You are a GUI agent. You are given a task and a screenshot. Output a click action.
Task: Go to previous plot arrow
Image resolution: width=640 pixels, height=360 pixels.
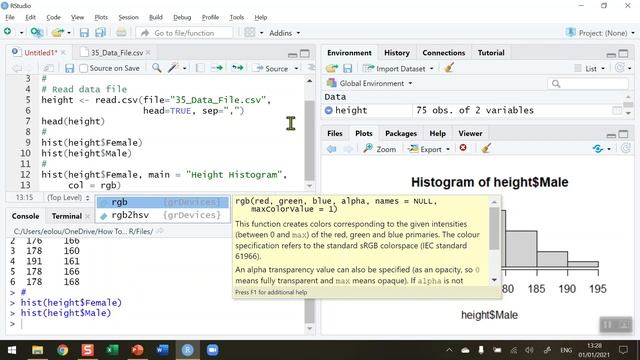tap(331, 149)
